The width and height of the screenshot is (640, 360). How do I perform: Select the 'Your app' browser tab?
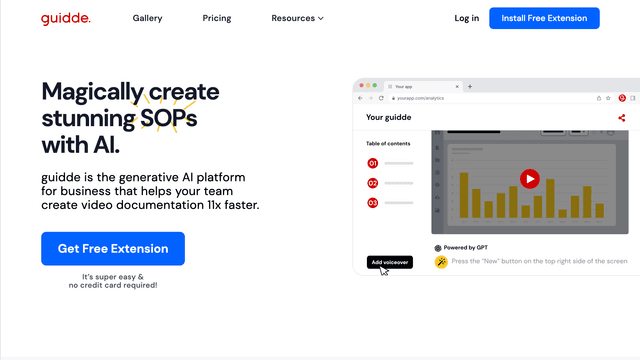(423, 87)
